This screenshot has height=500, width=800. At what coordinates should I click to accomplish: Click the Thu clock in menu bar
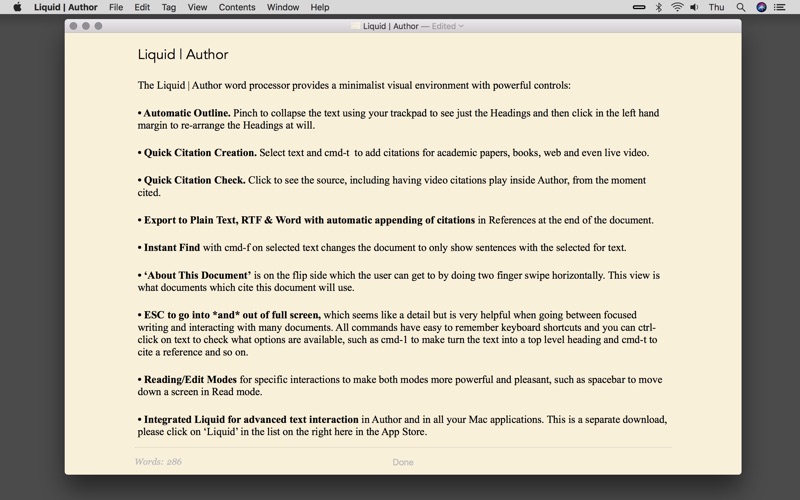[x=716, y=7]
